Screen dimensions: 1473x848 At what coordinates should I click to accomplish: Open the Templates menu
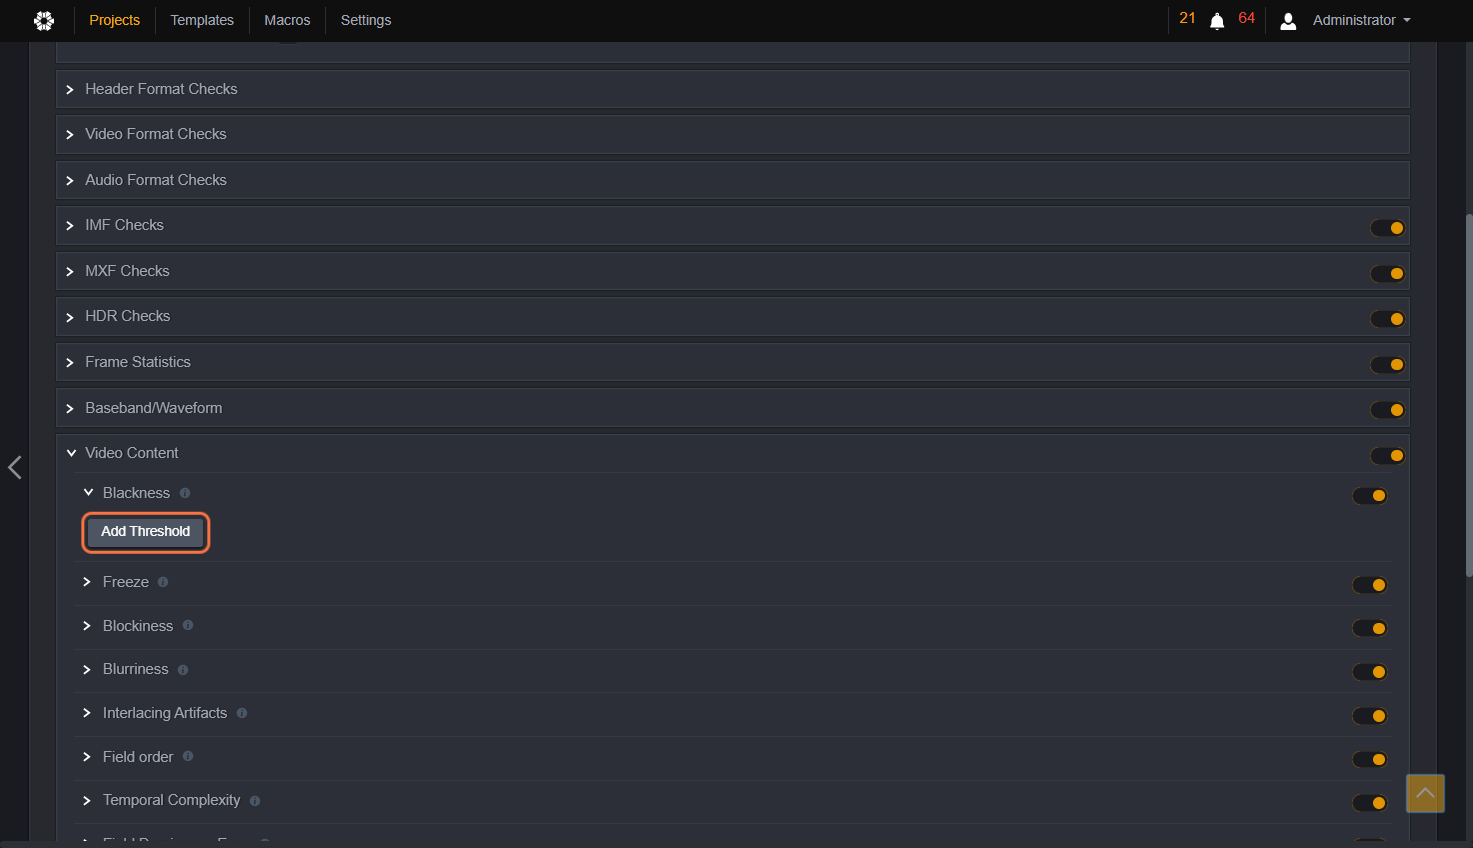click(202, 20)
